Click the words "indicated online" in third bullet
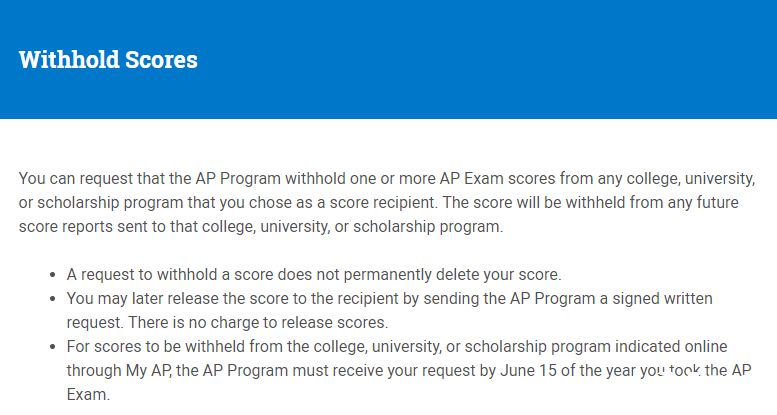 pyautogui.click(x=671, y=347)
